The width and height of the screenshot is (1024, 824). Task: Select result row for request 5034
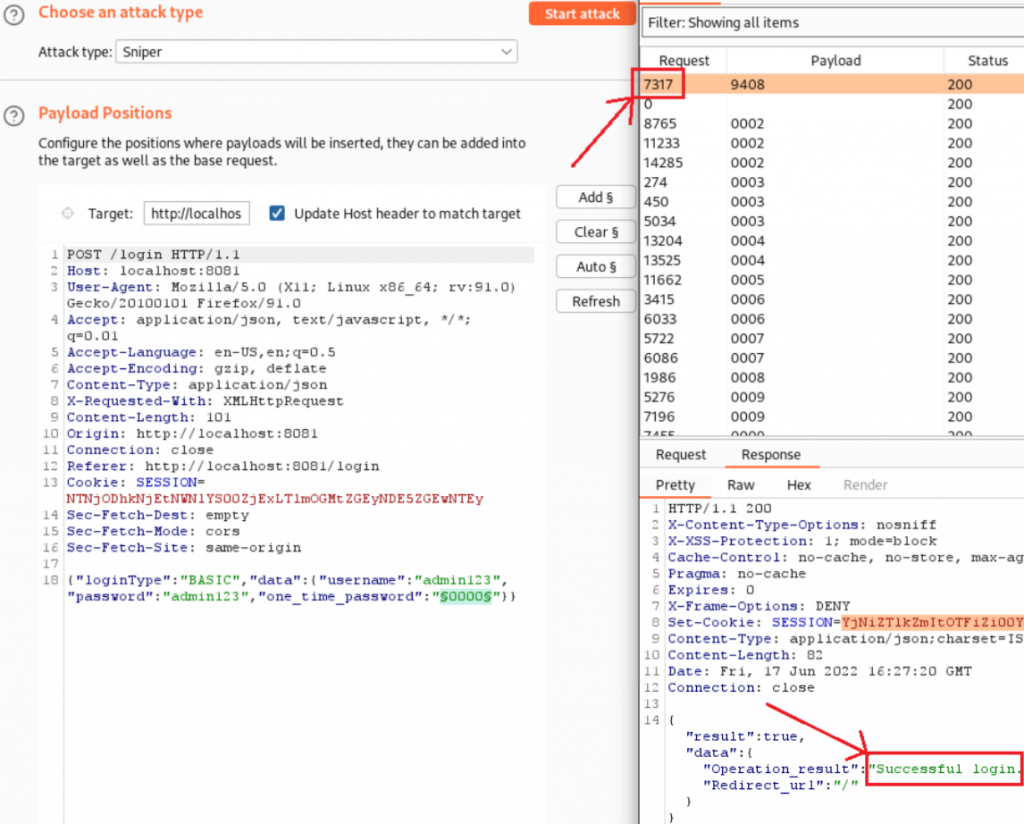pos(833,221)
